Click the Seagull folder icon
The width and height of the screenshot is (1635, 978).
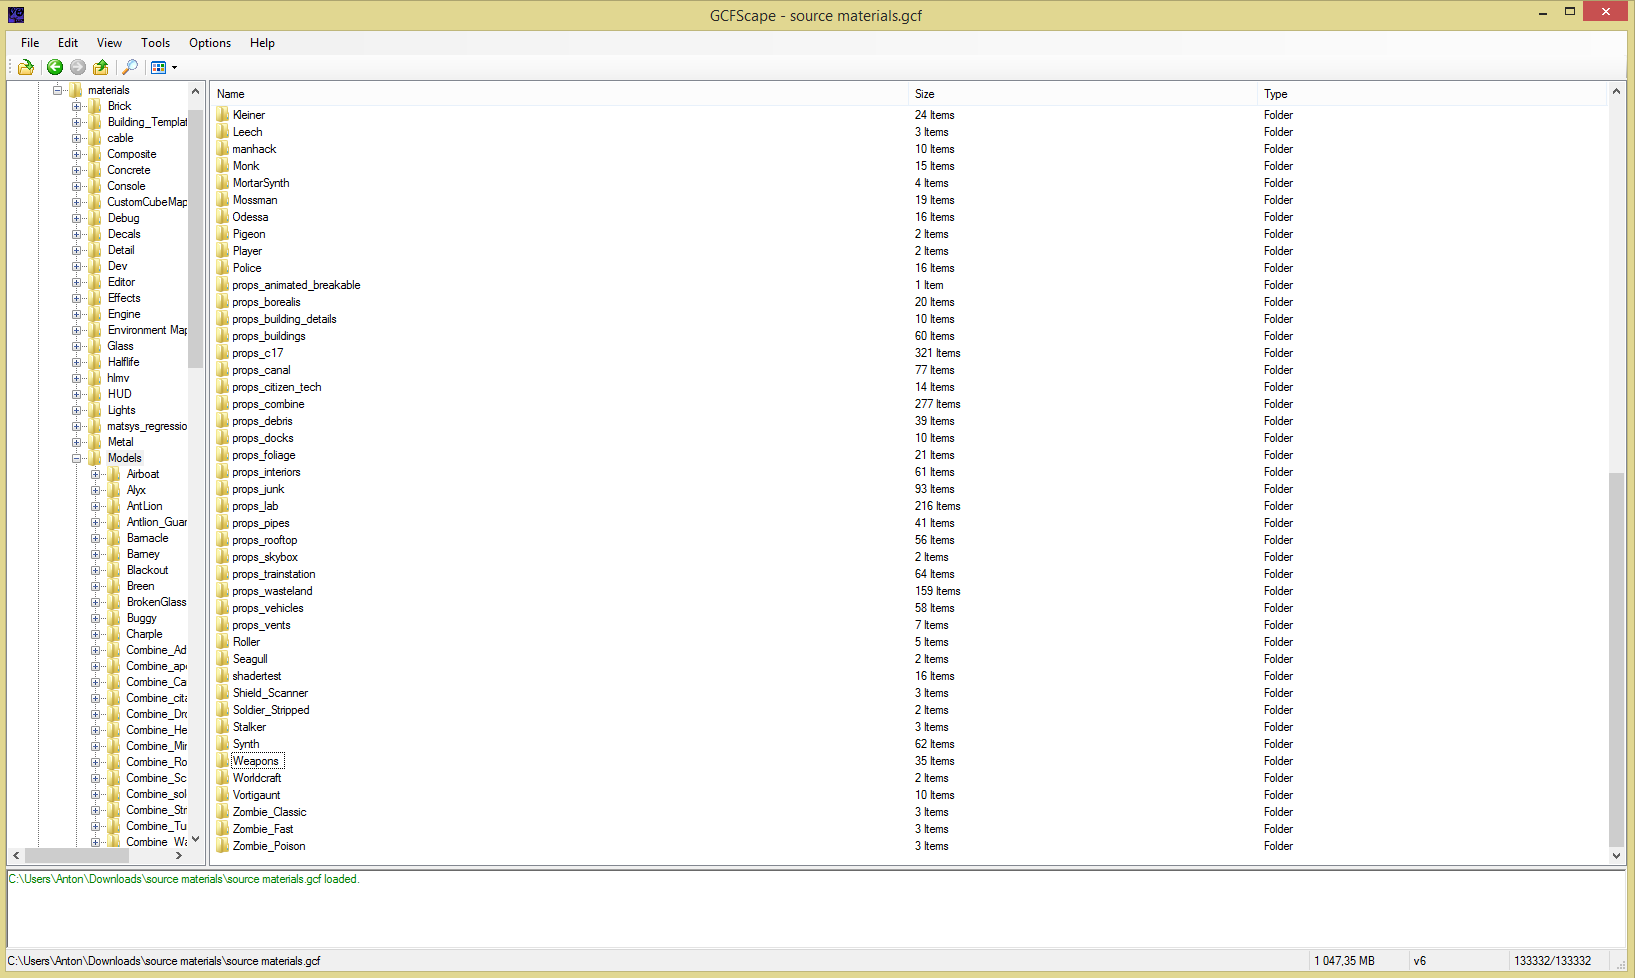point(223,659)
